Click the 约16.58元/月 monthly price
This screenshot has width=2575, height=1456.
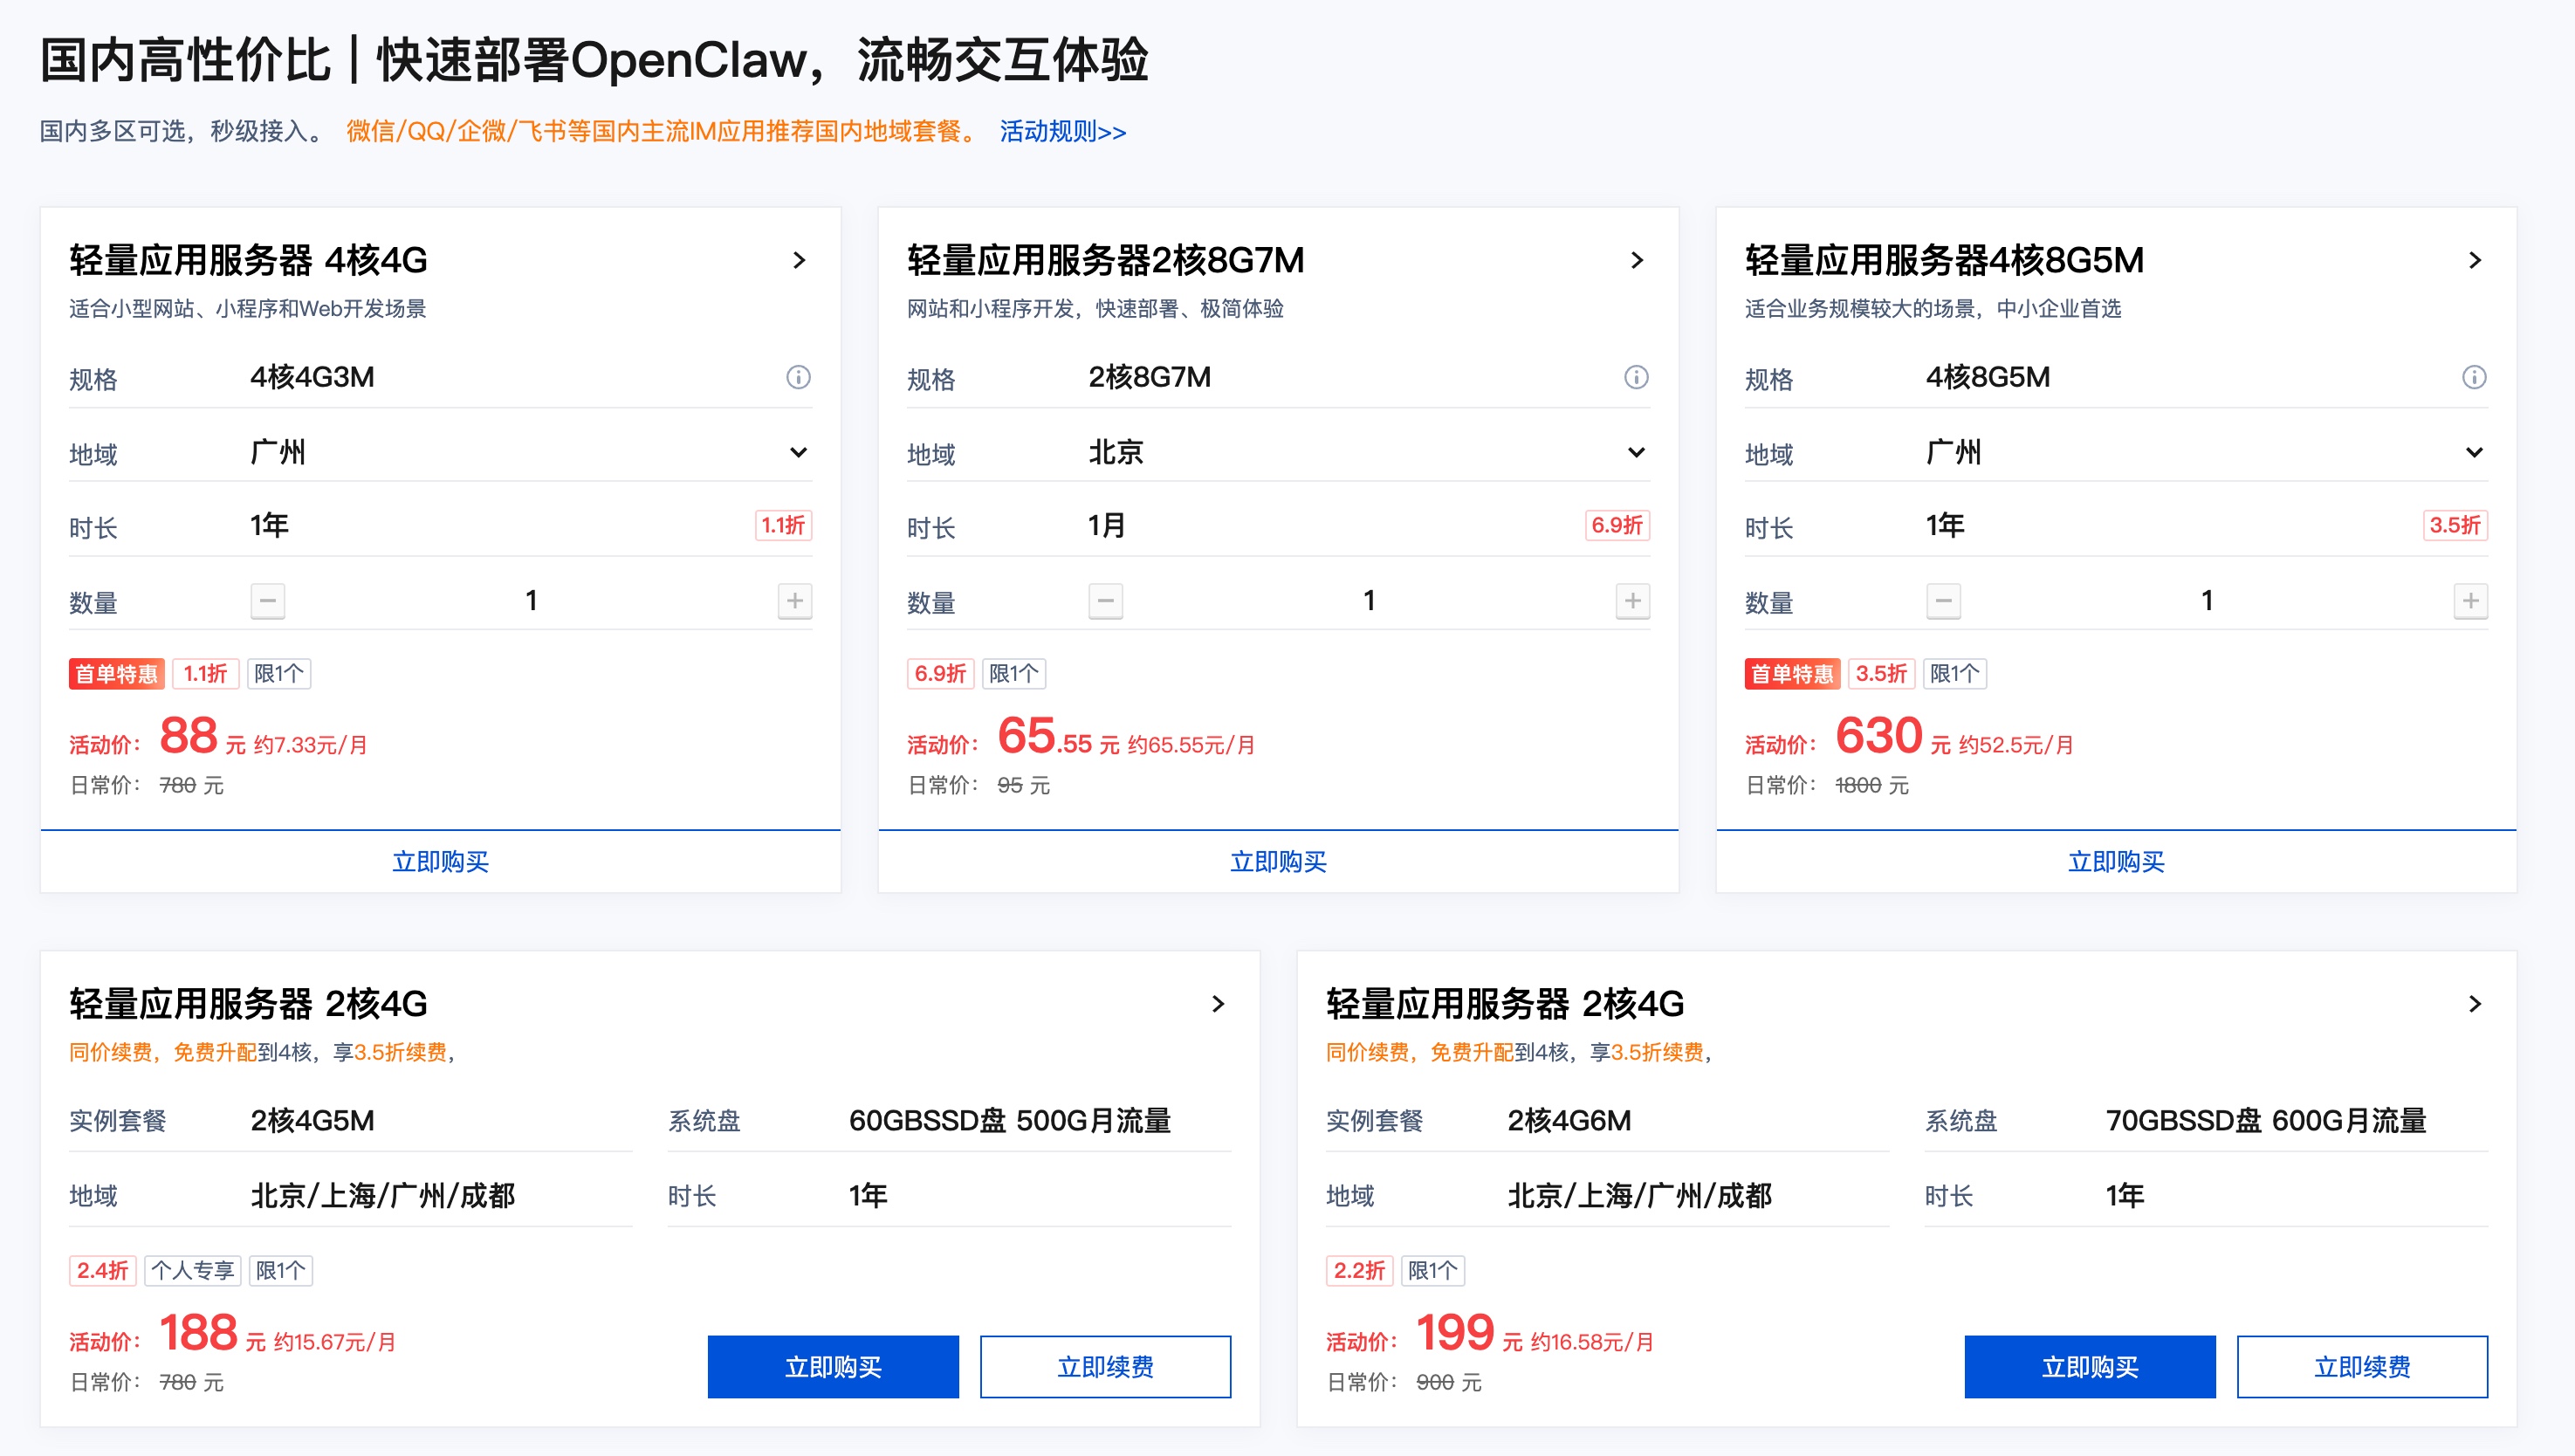point(1592,1342)
